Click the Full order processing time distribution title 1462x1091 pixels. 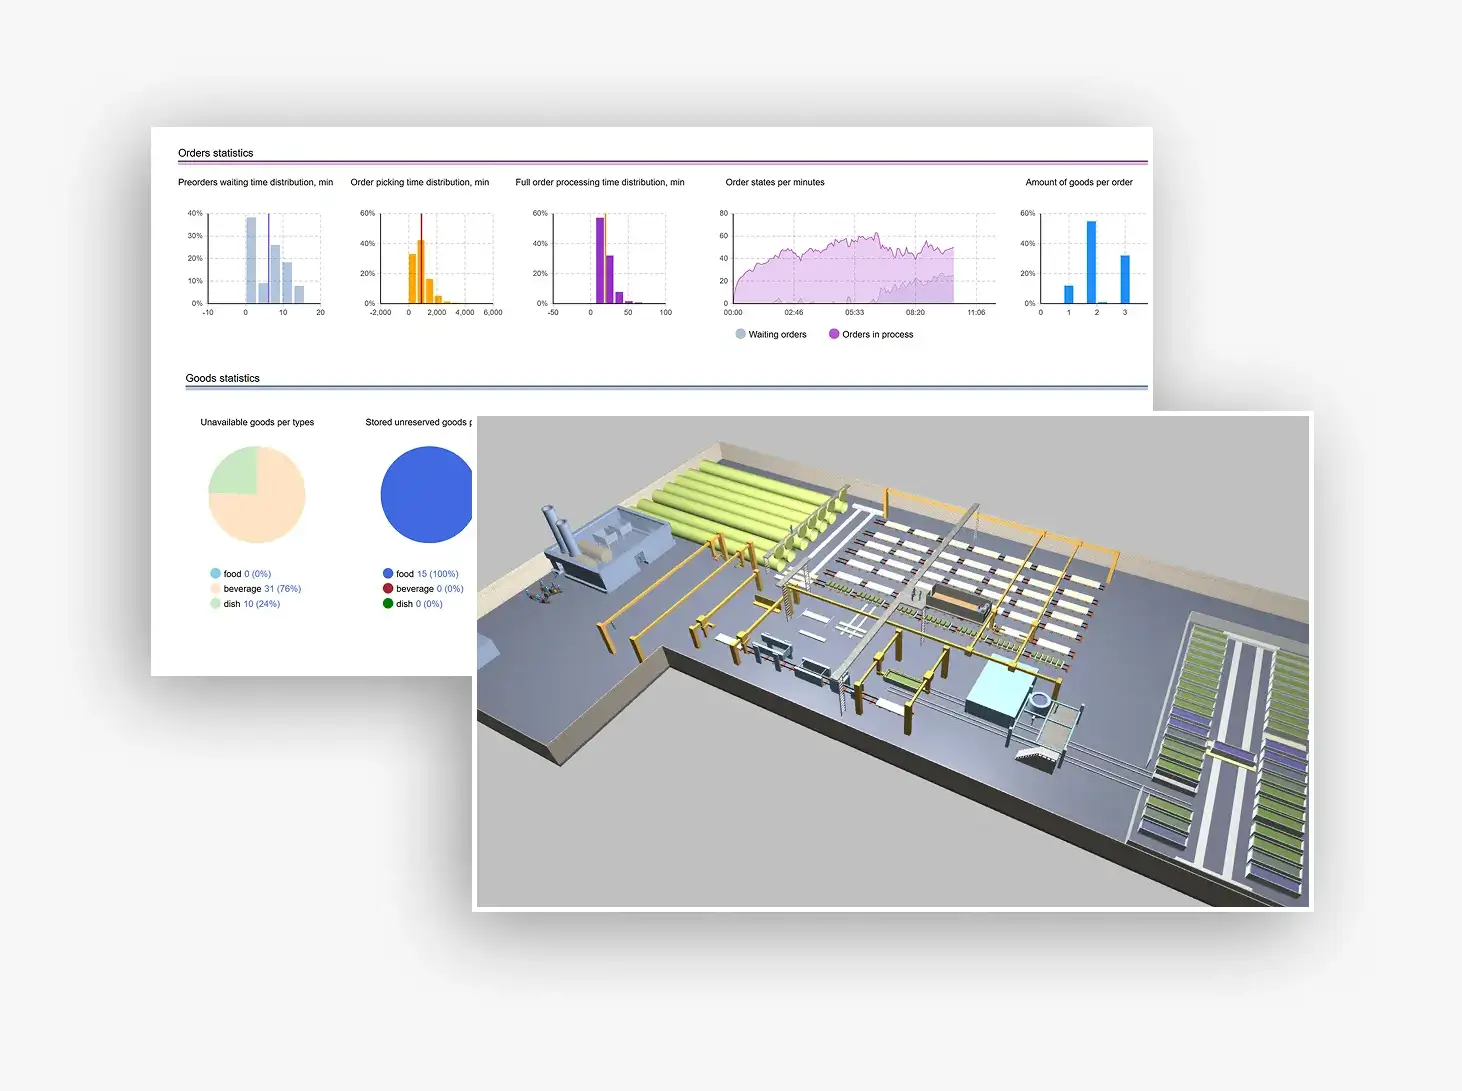tap(599, 182)
